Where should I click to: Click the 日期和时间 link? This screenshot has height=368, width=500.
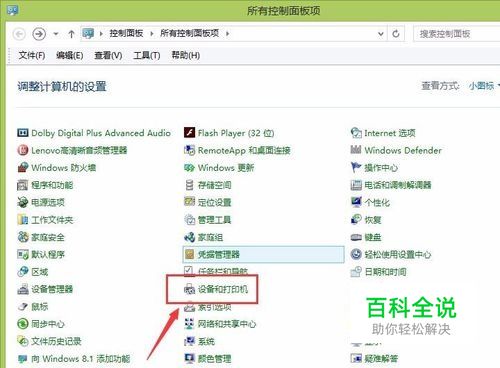pyautogui.click(x=385, y=272)
